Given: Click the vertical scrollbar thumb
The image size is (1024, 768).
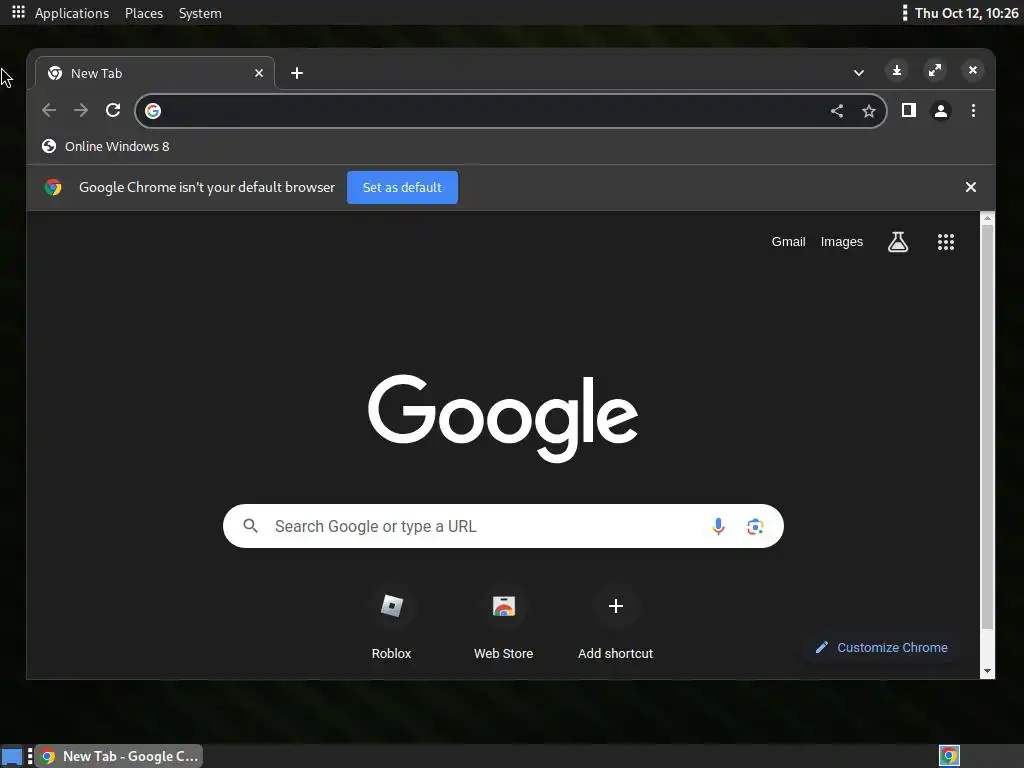Looking at the screenshot, I should coord(987,428).
